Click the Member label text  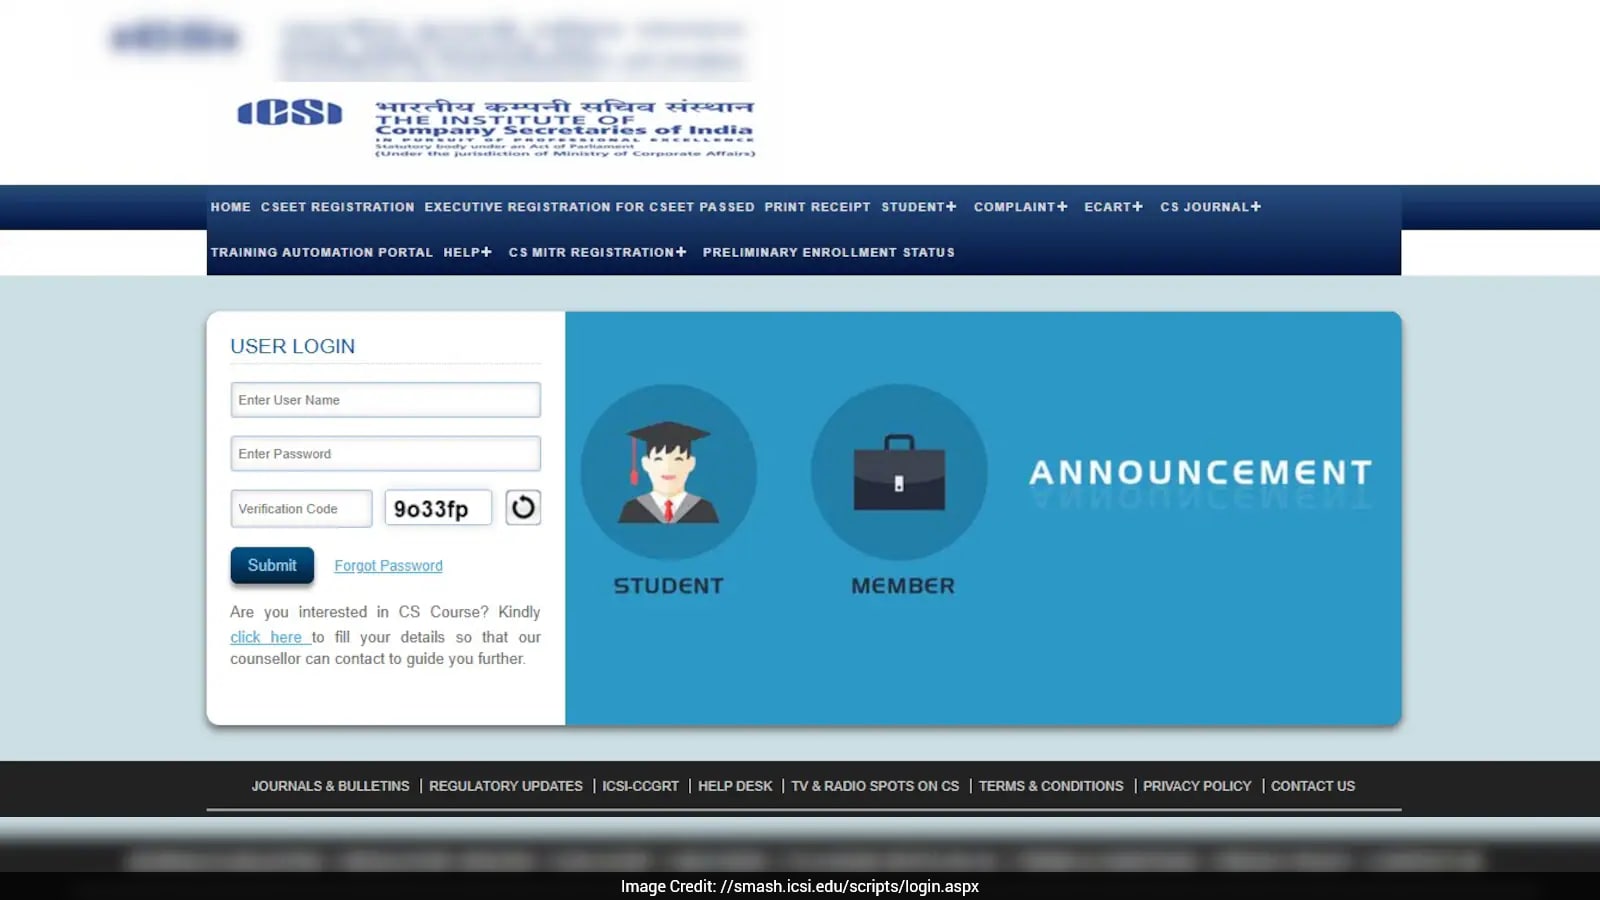(903, 586)
